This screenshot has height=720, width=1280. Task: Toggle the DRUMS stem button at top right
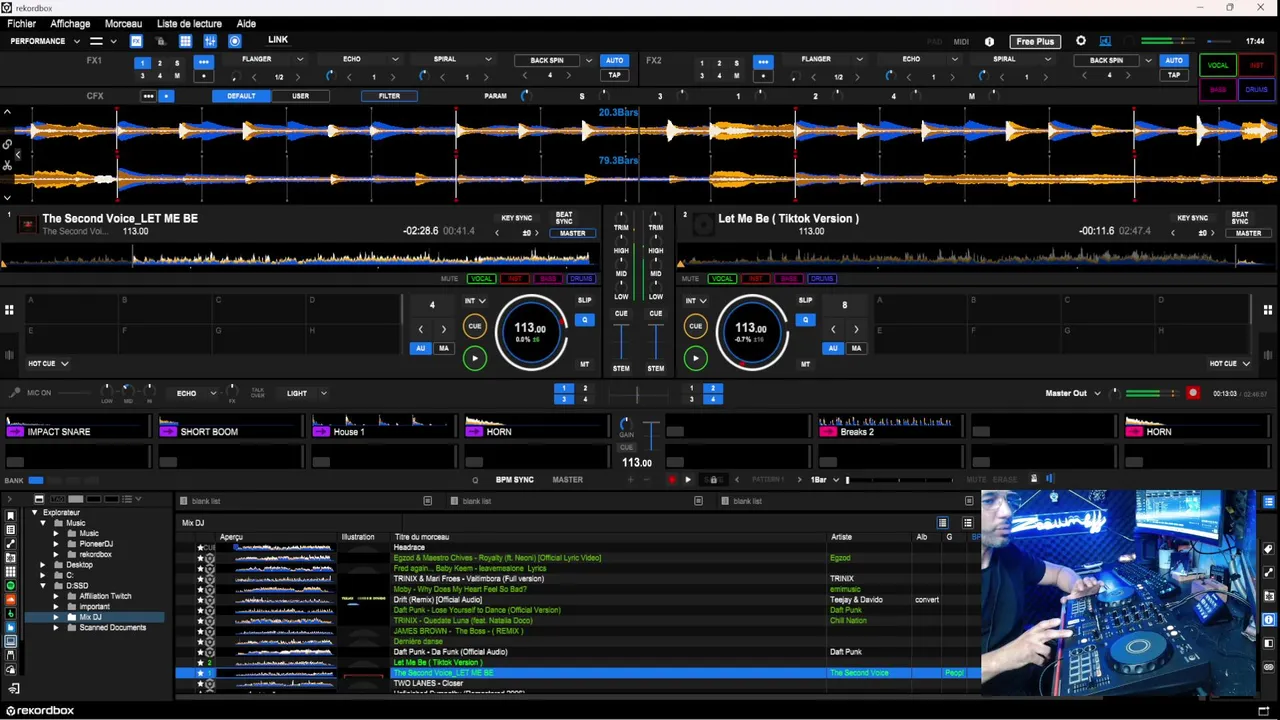point(1256,89)
